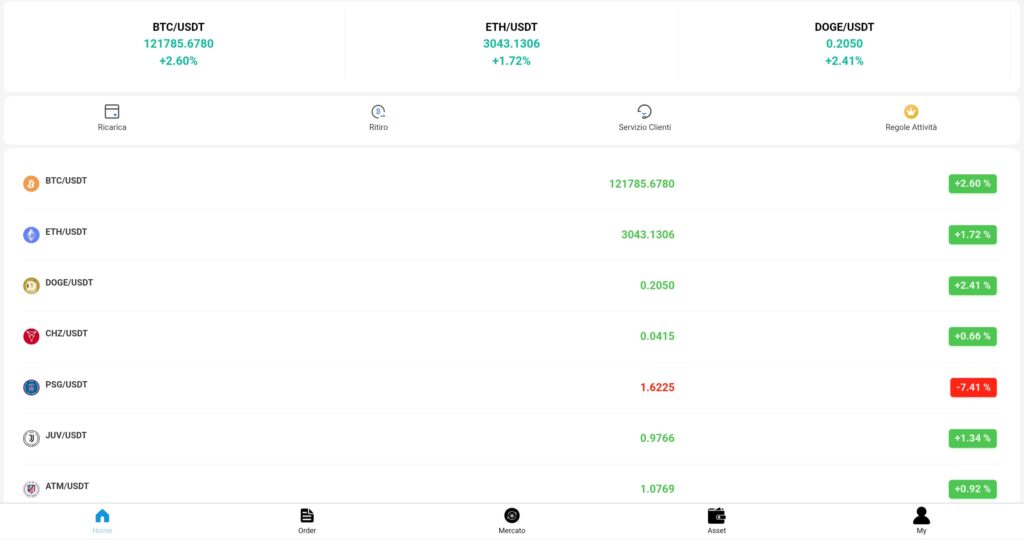The width and height of the screenshot is (1024, 540).
Task: Open the Ricarica deposit icon
Action: pyautogui.click(x=112, y=112)
